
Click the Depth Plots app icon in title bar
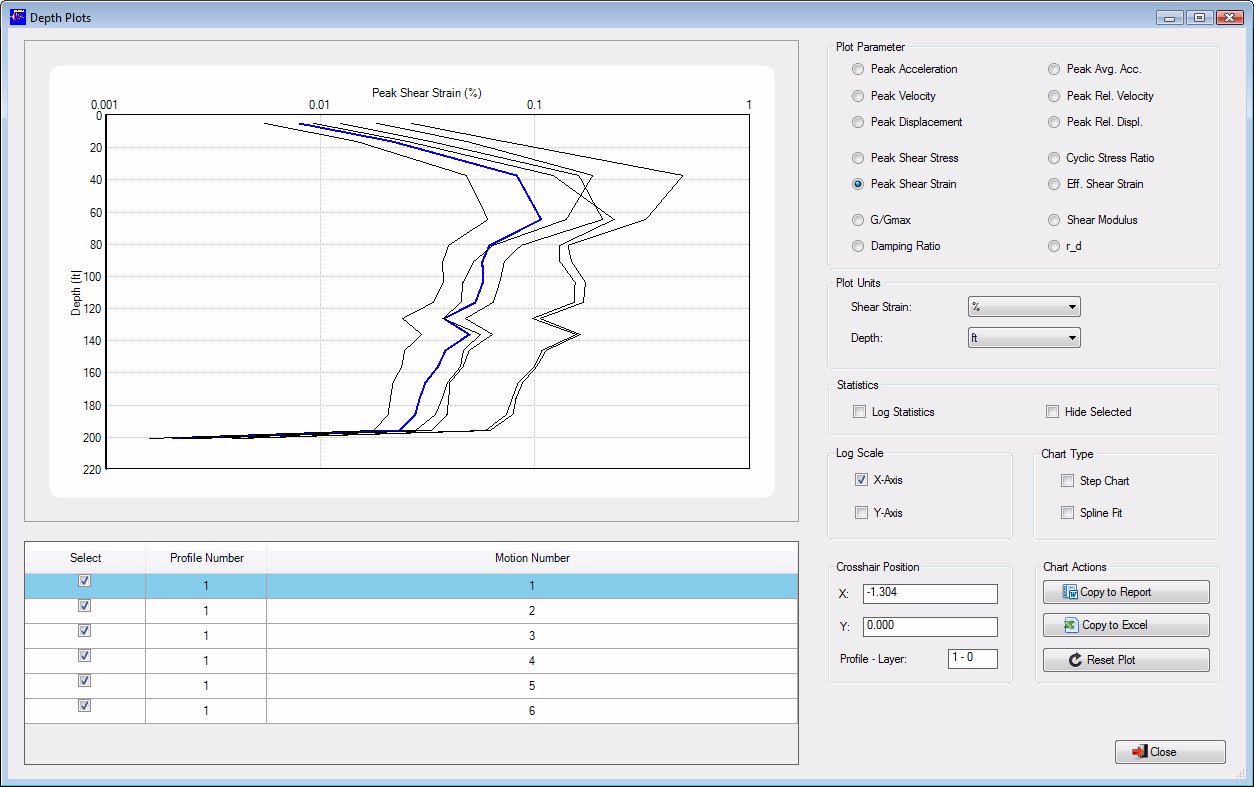coord(17,17)
